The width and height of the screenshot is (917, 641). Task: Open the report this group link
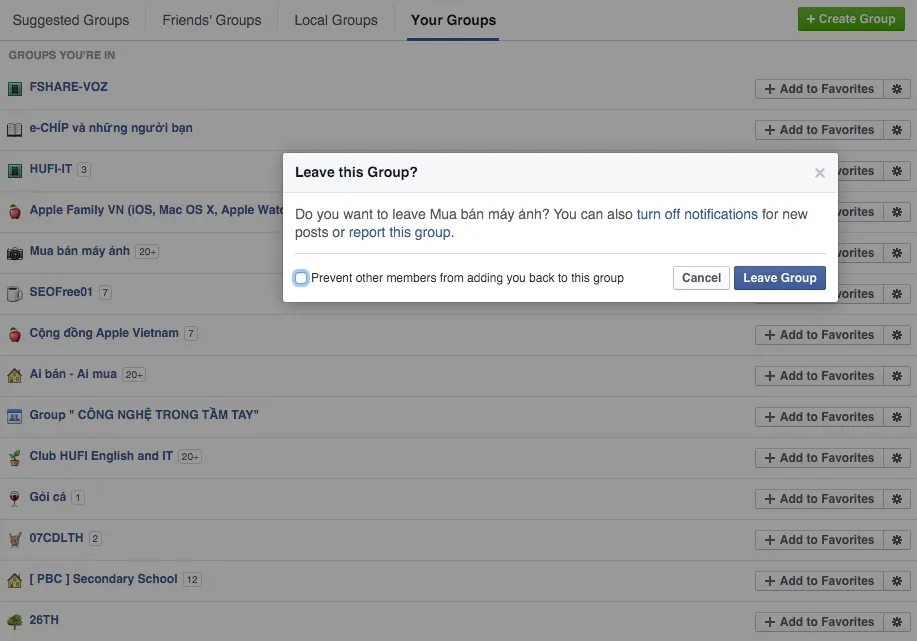(x=398, y=232)
